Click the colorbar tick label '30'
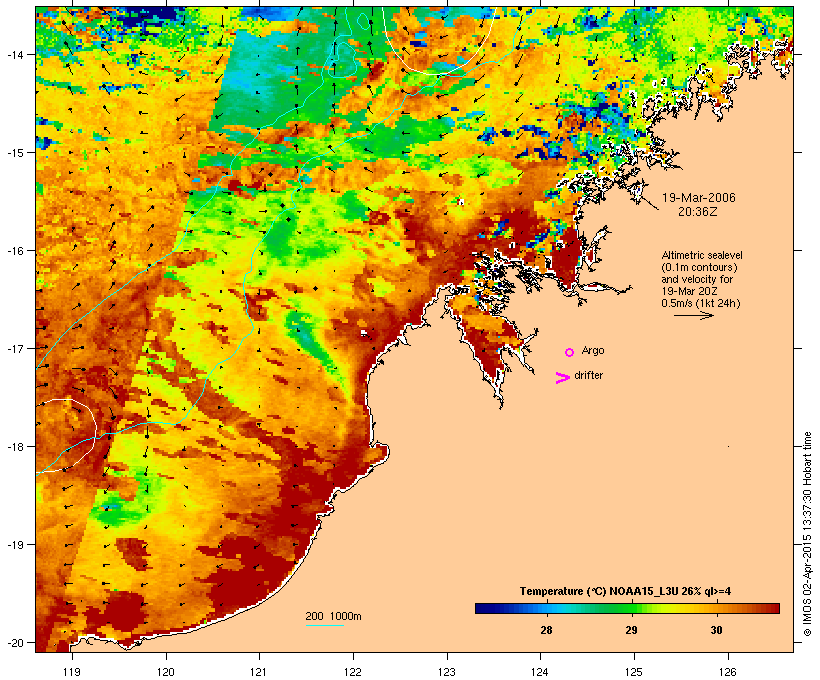This screenshot has height=680, width=820. (716, 630)
